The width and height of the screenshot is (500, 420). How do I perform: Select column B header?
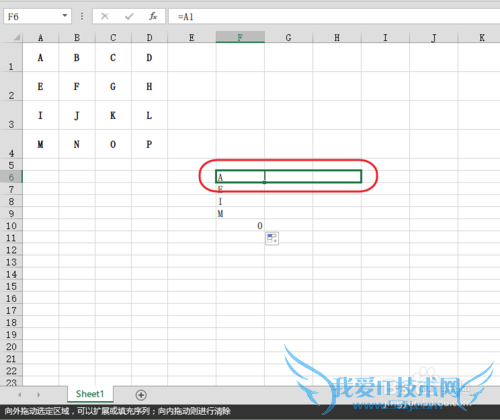point(77,38)
